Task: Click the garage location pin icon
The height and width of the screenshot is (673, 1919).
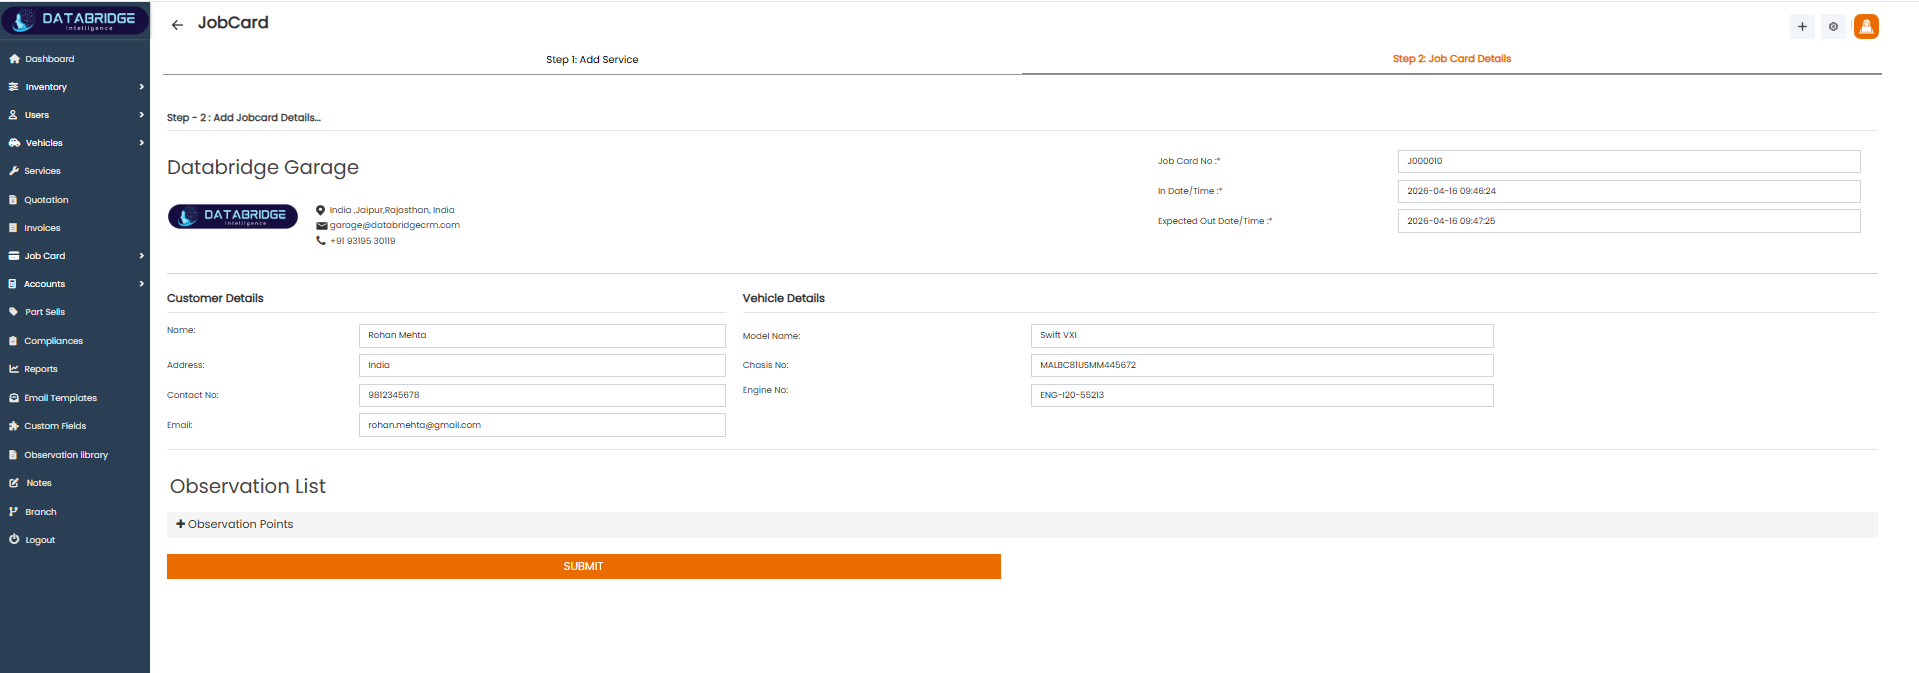Action: tap(321, 210)
